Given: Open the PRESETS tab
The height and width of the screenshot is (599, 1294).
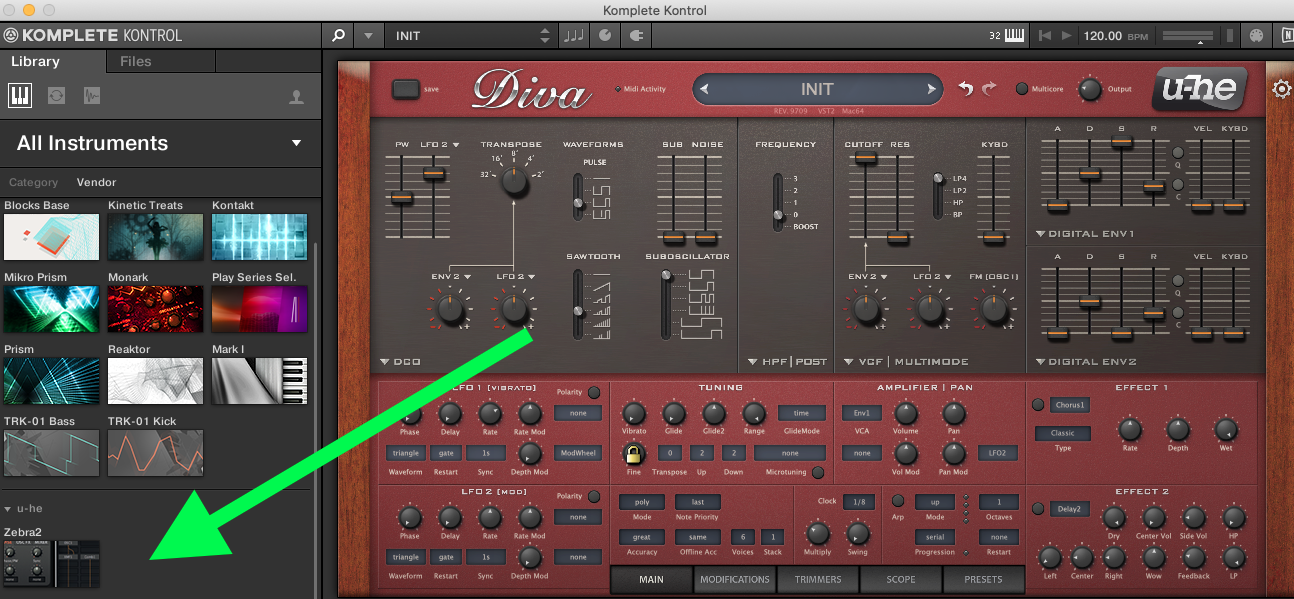Looking at the screenshot, I should click(x=984, y=579).
